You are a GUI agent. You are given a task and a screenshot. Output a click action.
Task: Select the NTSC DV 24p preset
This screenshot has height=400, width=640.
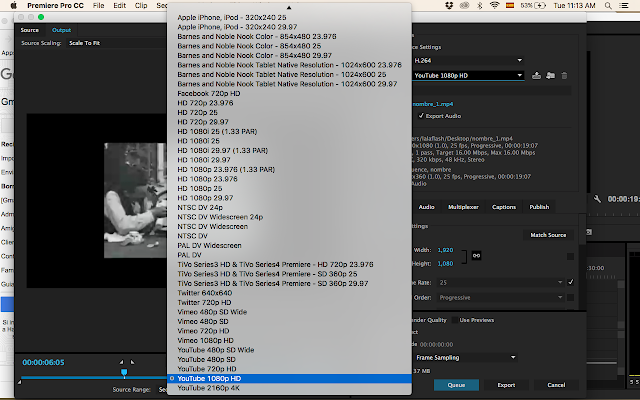click(x=289, y=207)
